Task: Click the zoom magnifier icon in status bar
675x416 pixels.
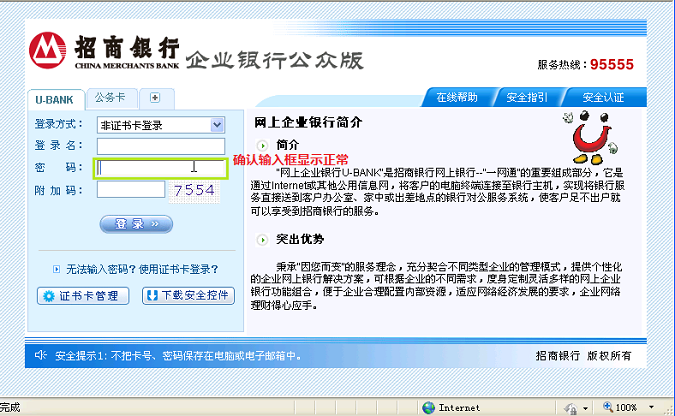Action: pos(607,406)
